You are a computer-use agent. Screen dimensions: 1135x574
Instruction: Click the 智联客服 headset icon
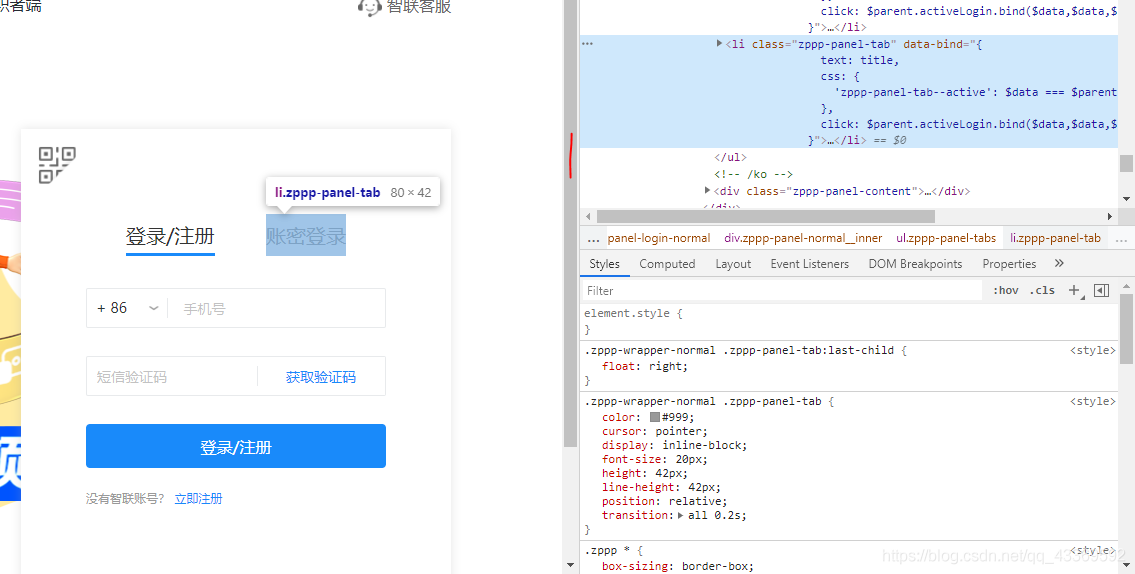coord(370,7)
